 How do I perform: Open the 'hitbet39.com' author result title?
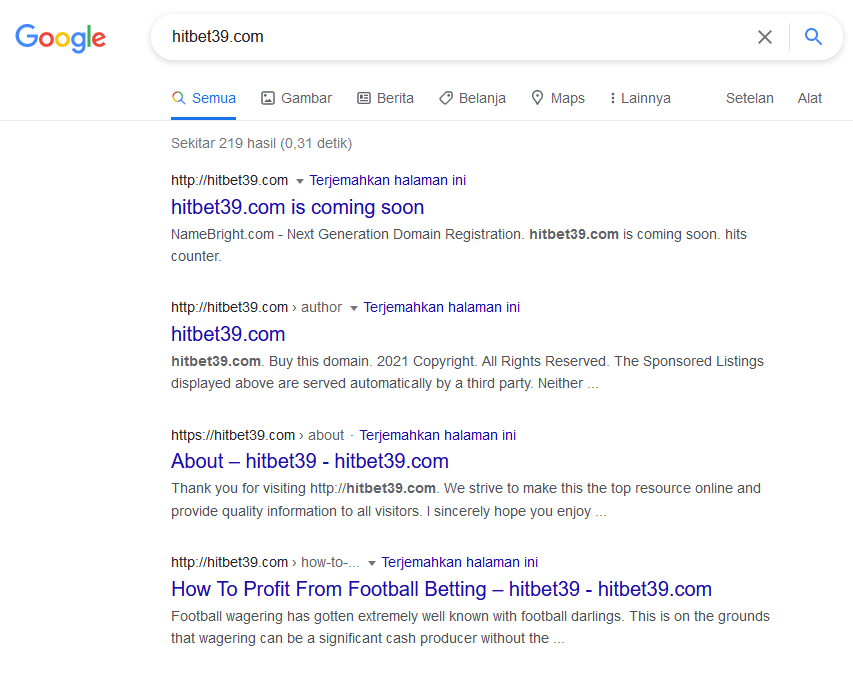point(228,335)
